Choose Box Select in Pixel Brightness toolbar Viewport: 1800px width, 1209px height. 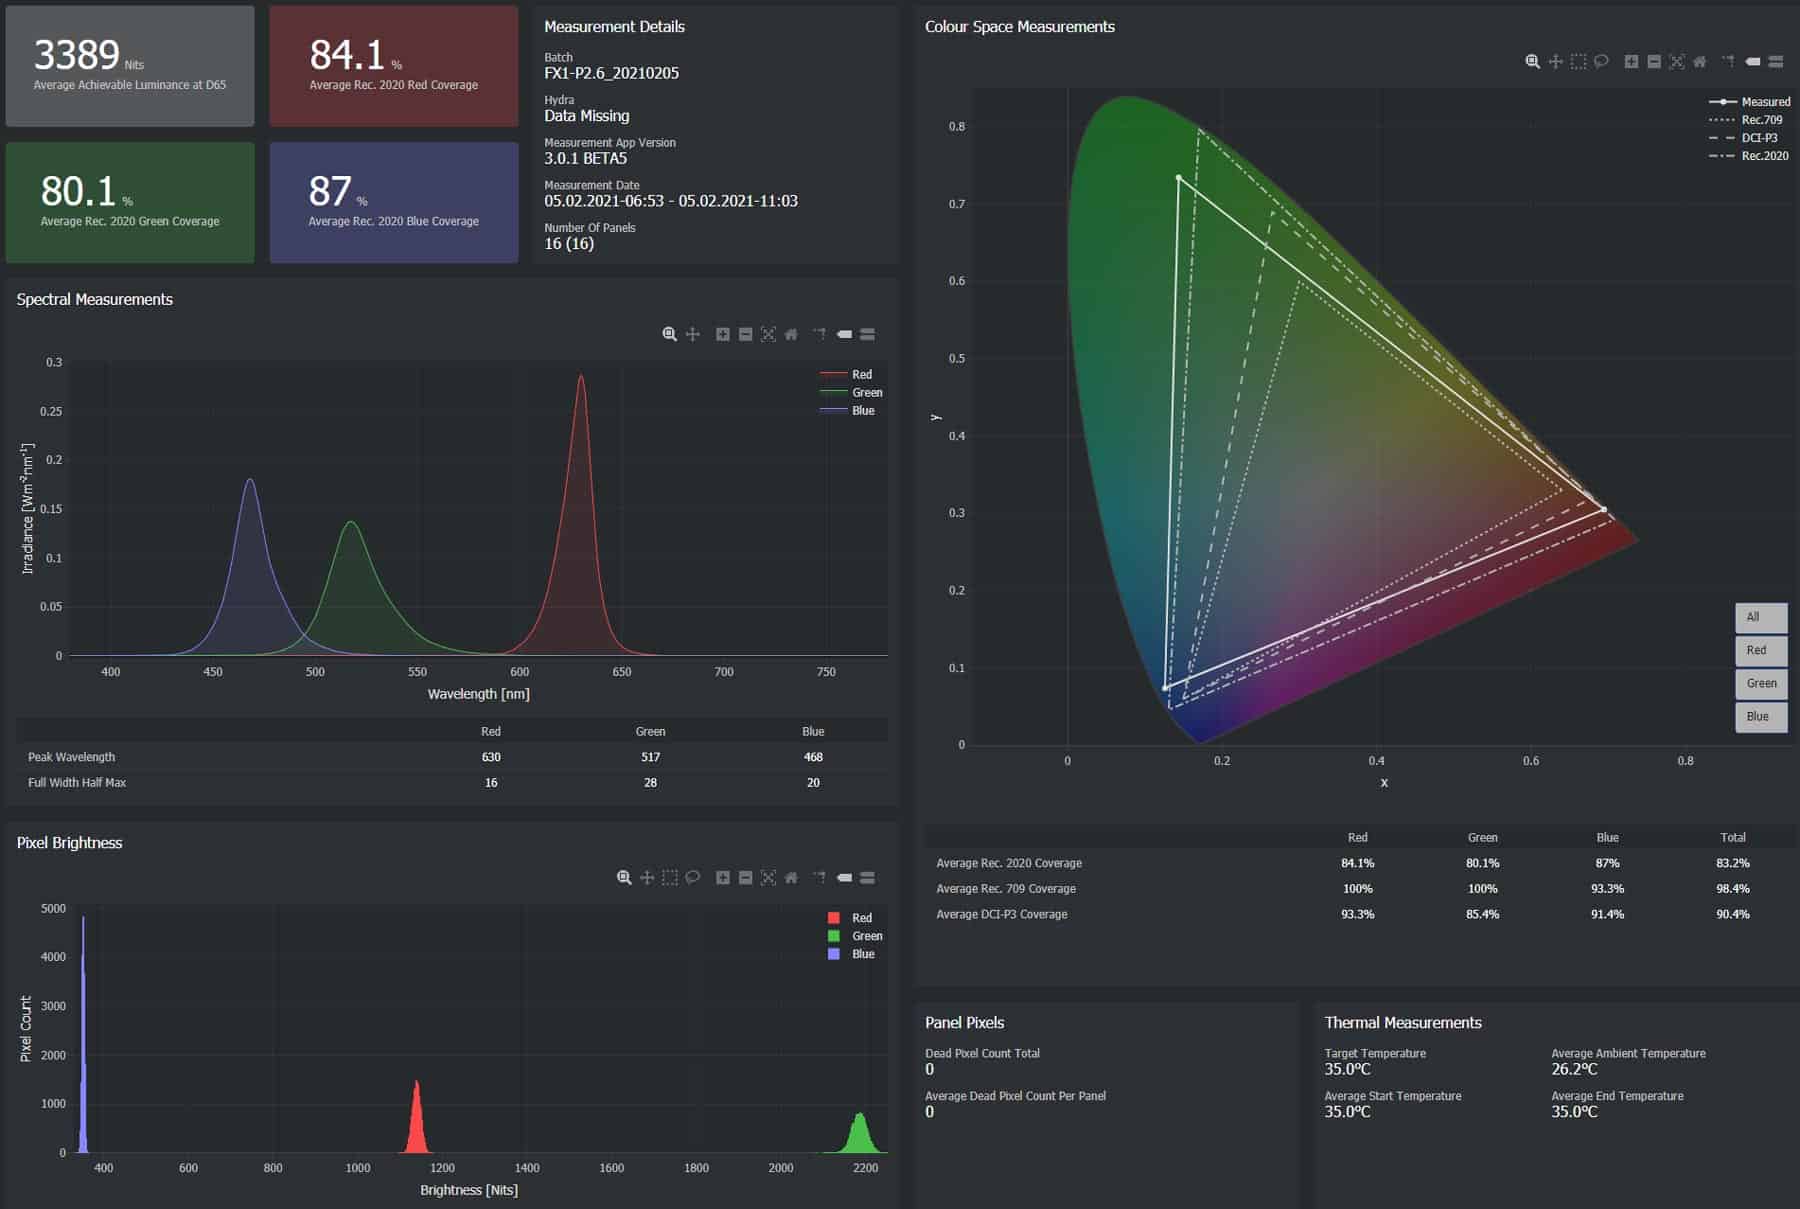click(670, 877)
